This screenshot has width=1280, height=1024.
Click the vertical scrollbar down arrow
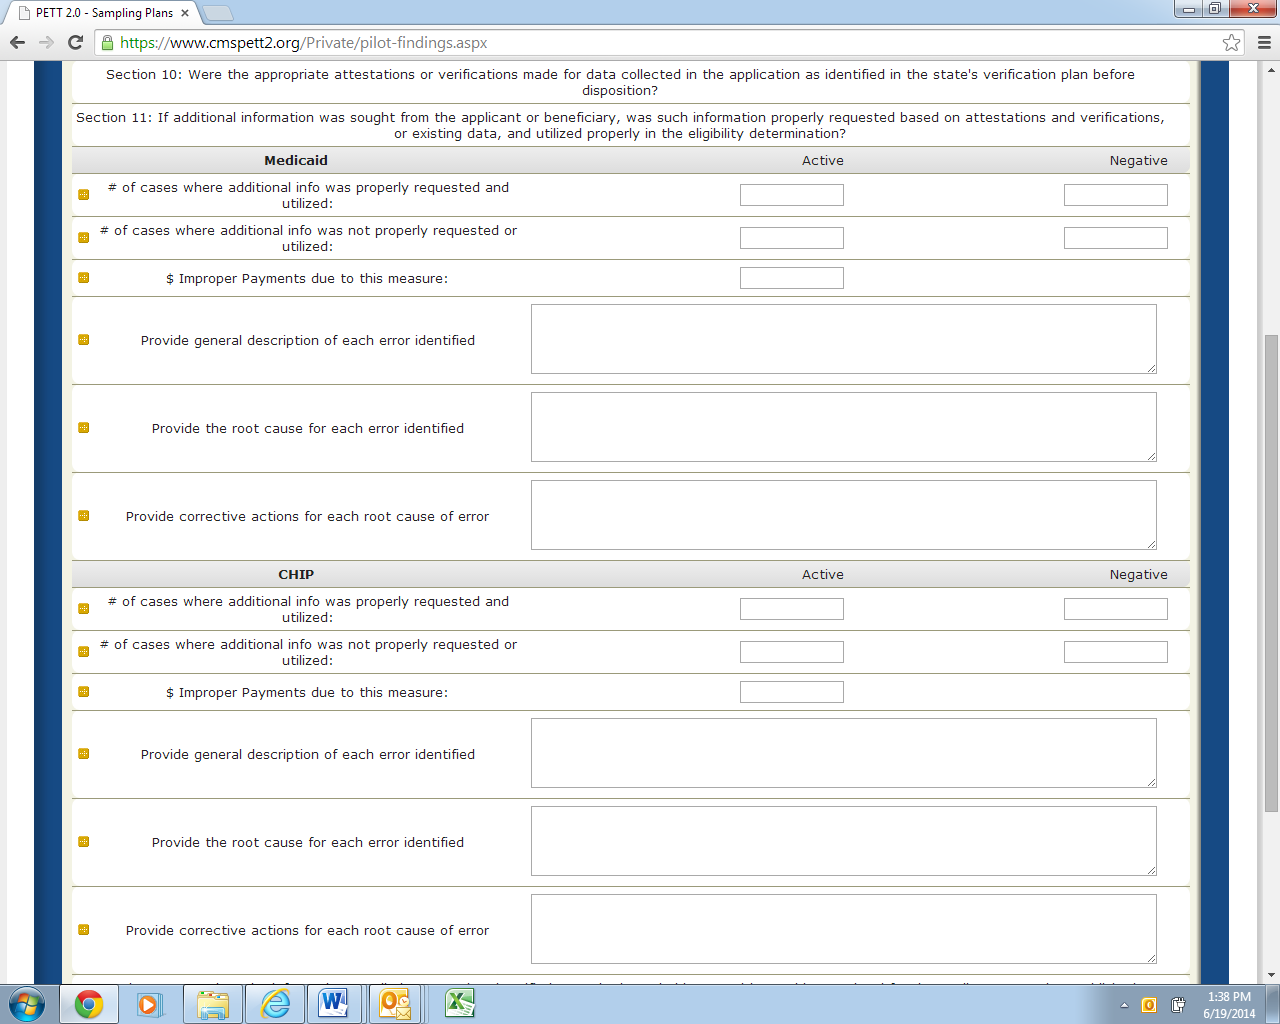1271,975
